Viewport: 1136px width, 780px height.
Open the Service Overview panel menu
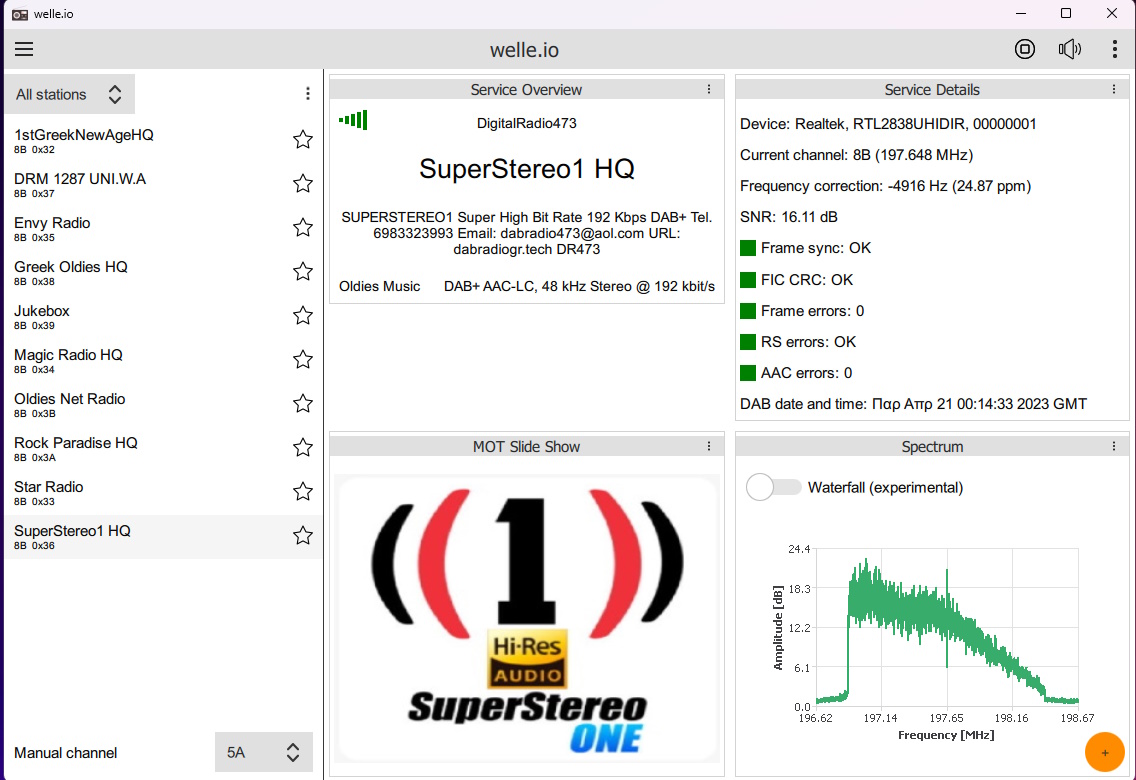(x=709, y=89)
